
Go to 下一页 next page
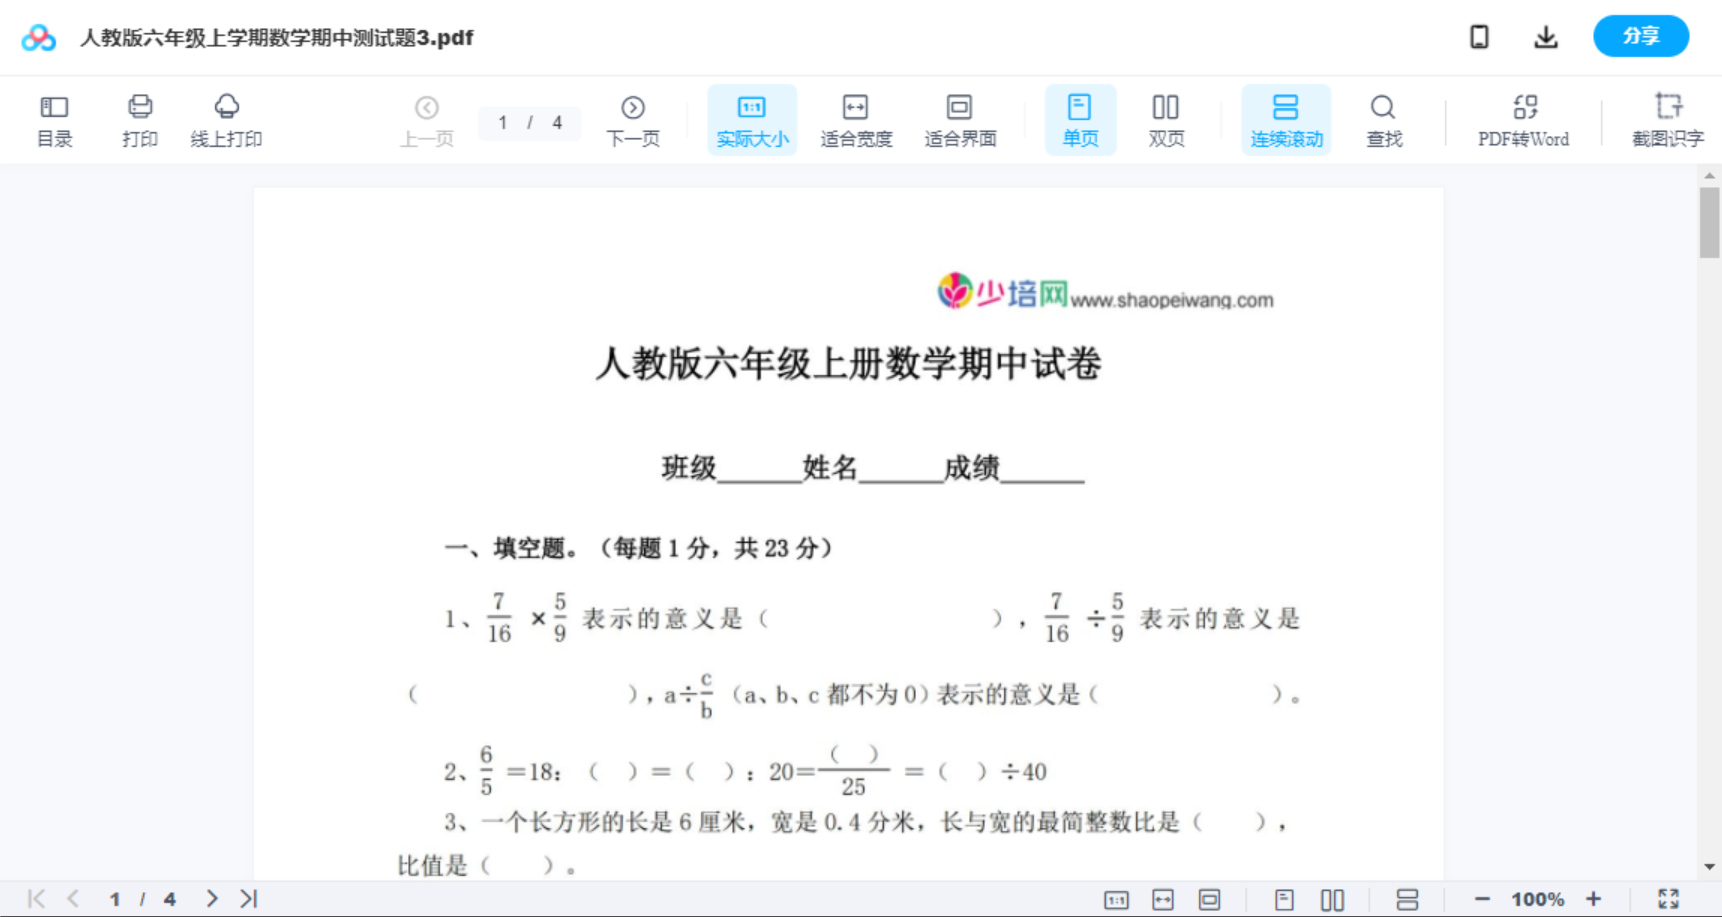633,120
